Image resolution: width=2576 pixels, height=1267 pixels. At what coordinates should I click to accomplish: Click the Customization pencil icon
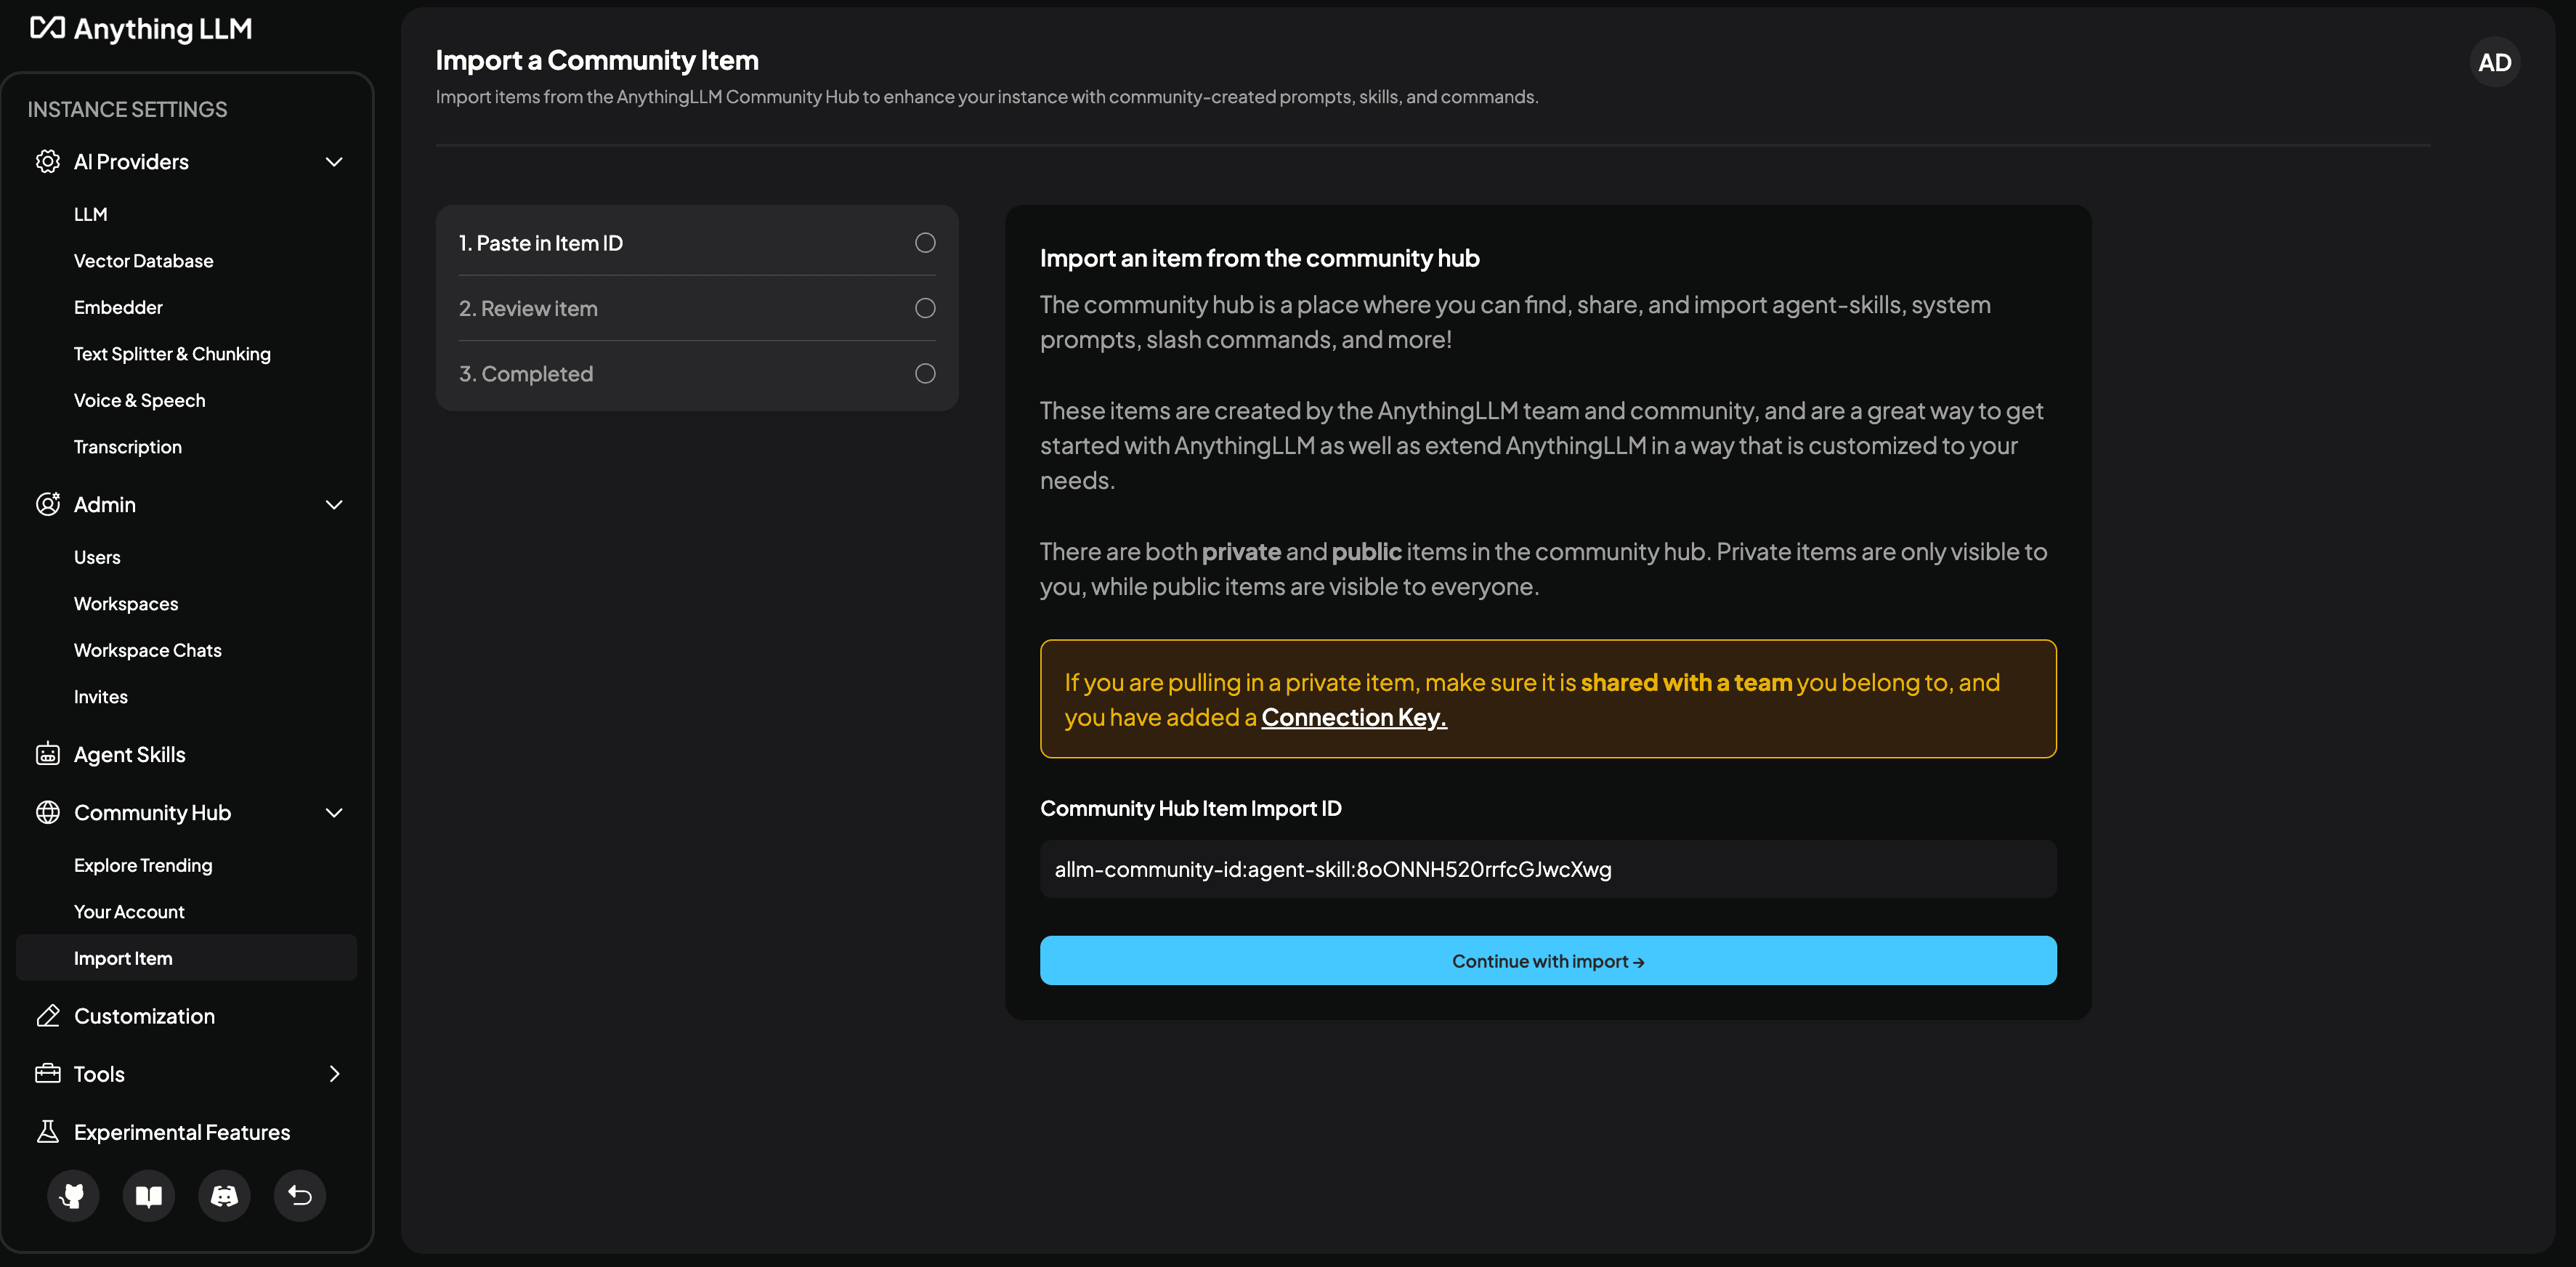click(x=48, y=1016)
